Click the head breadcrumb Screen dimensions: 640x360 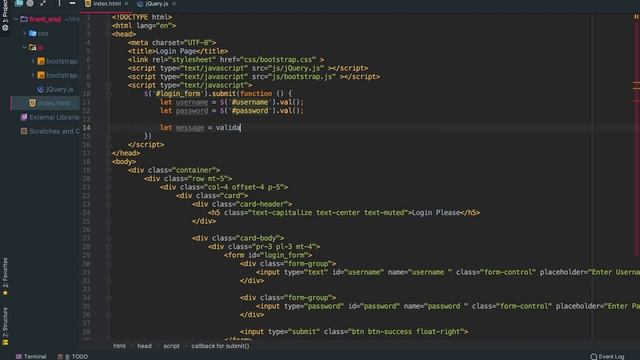pos(144,346)
